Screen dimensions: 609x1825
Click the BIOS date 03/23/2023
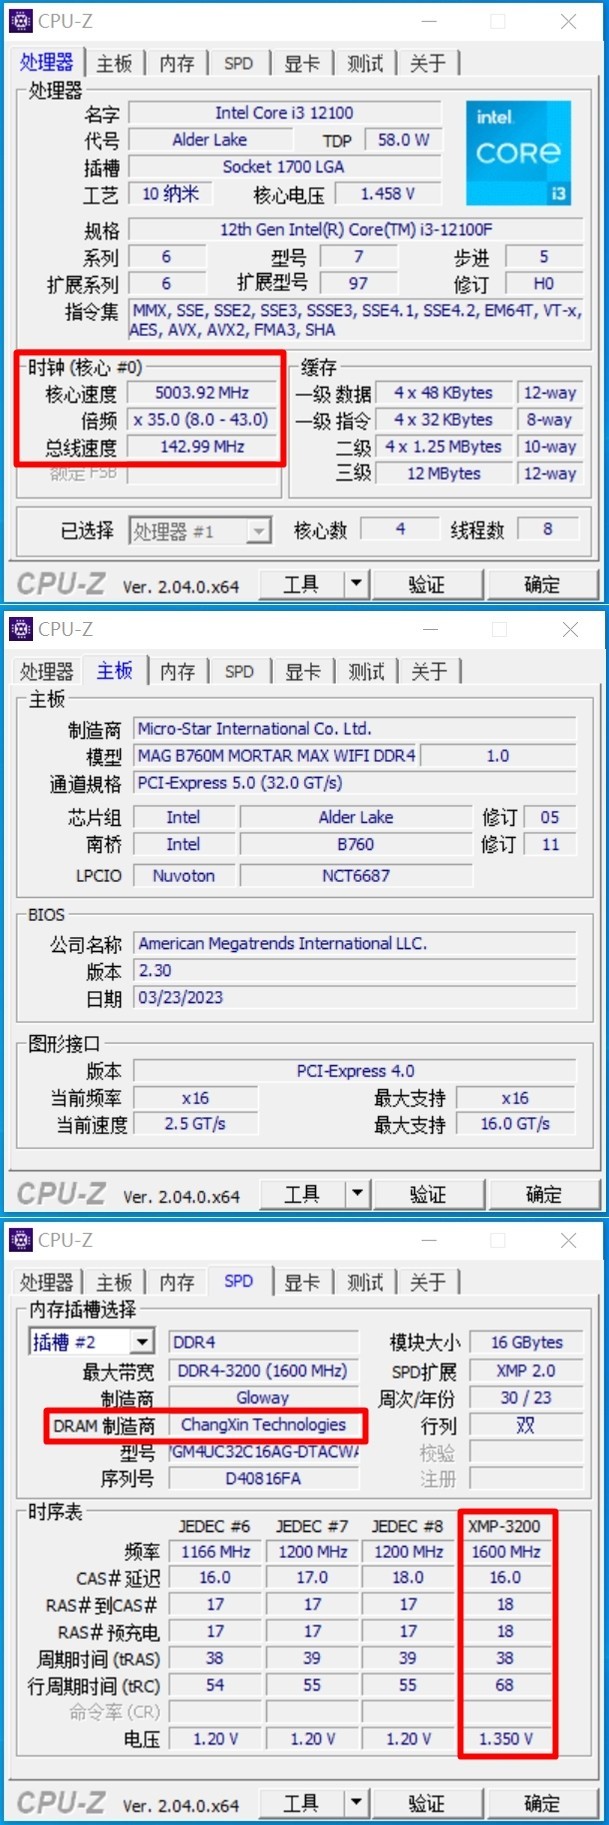tap(355, 998)
